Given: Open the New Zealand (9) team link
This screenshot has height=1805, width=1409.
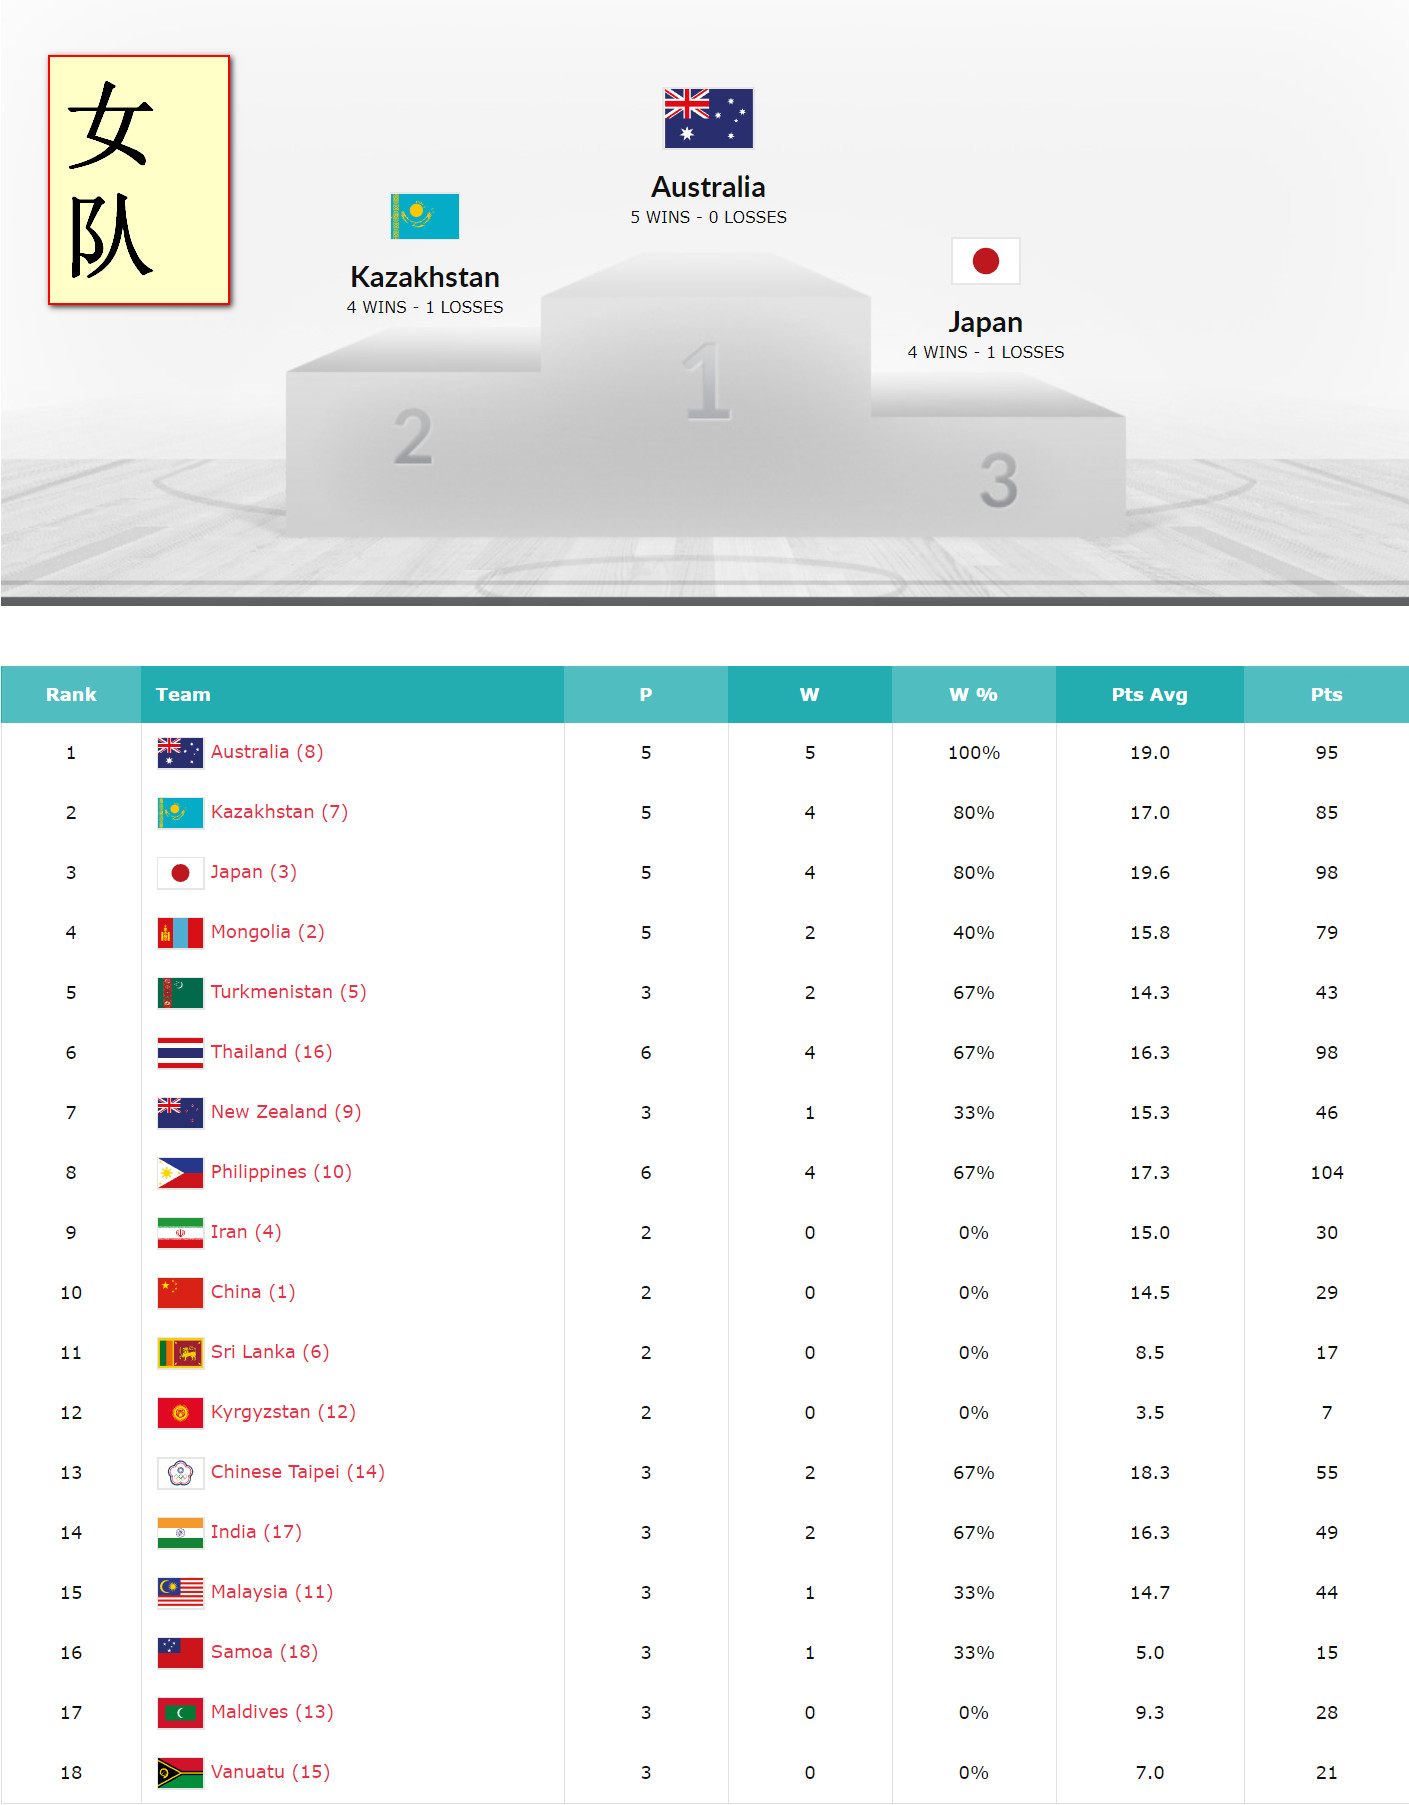Looking at the screenshot, I should [x=286, y=1112].
